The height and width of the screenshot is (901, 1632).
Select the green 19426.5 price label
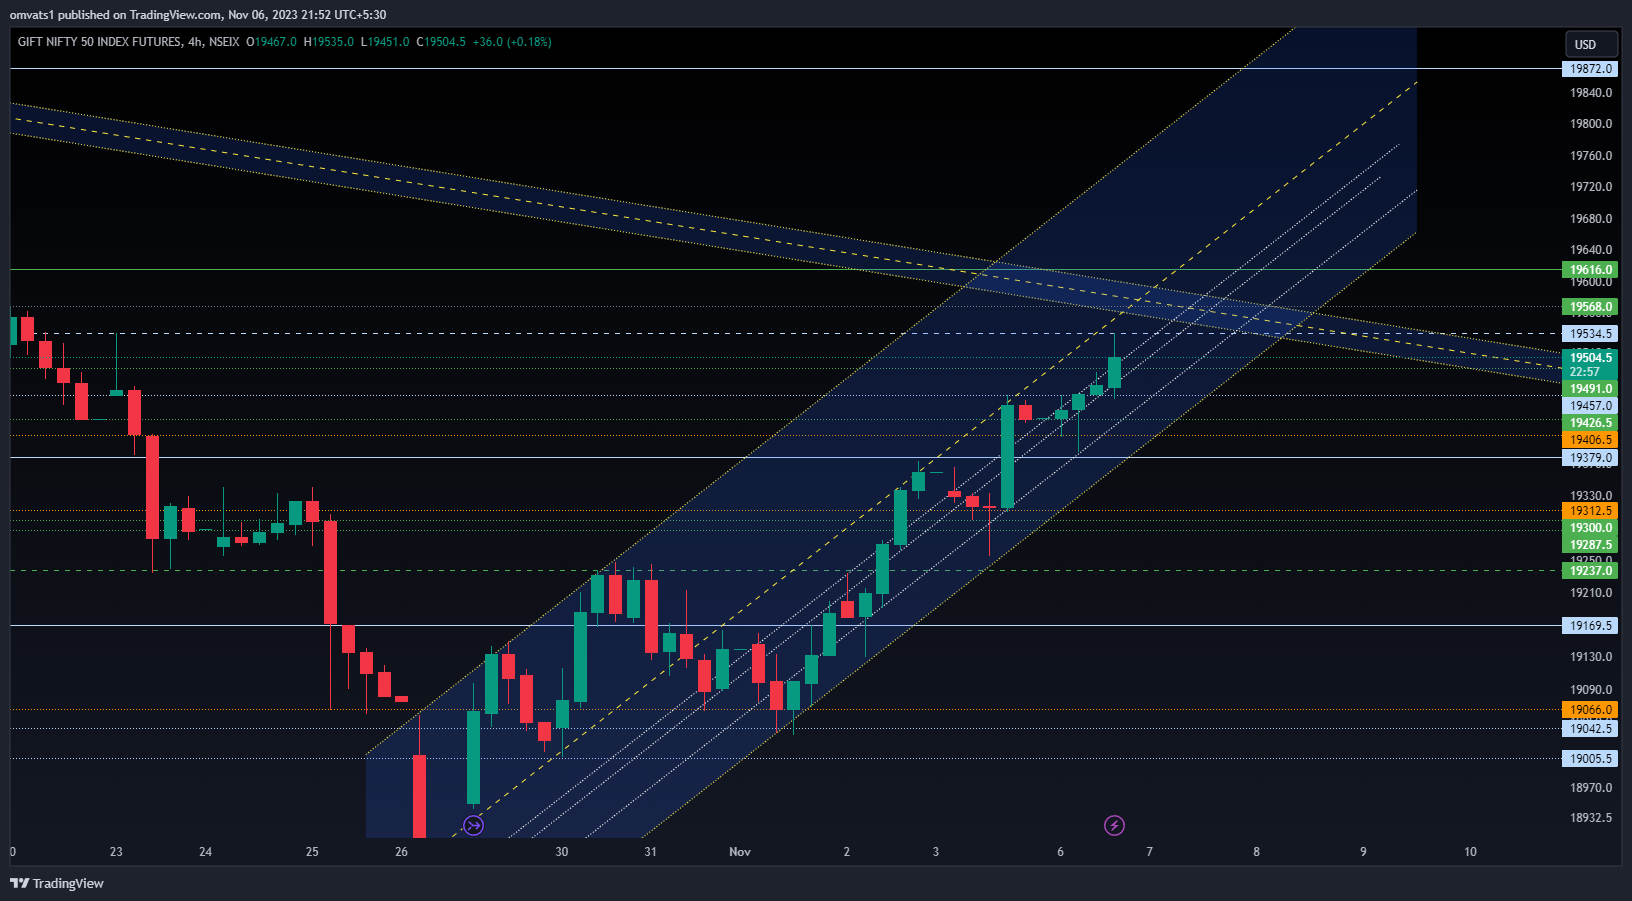[1590, 423]
